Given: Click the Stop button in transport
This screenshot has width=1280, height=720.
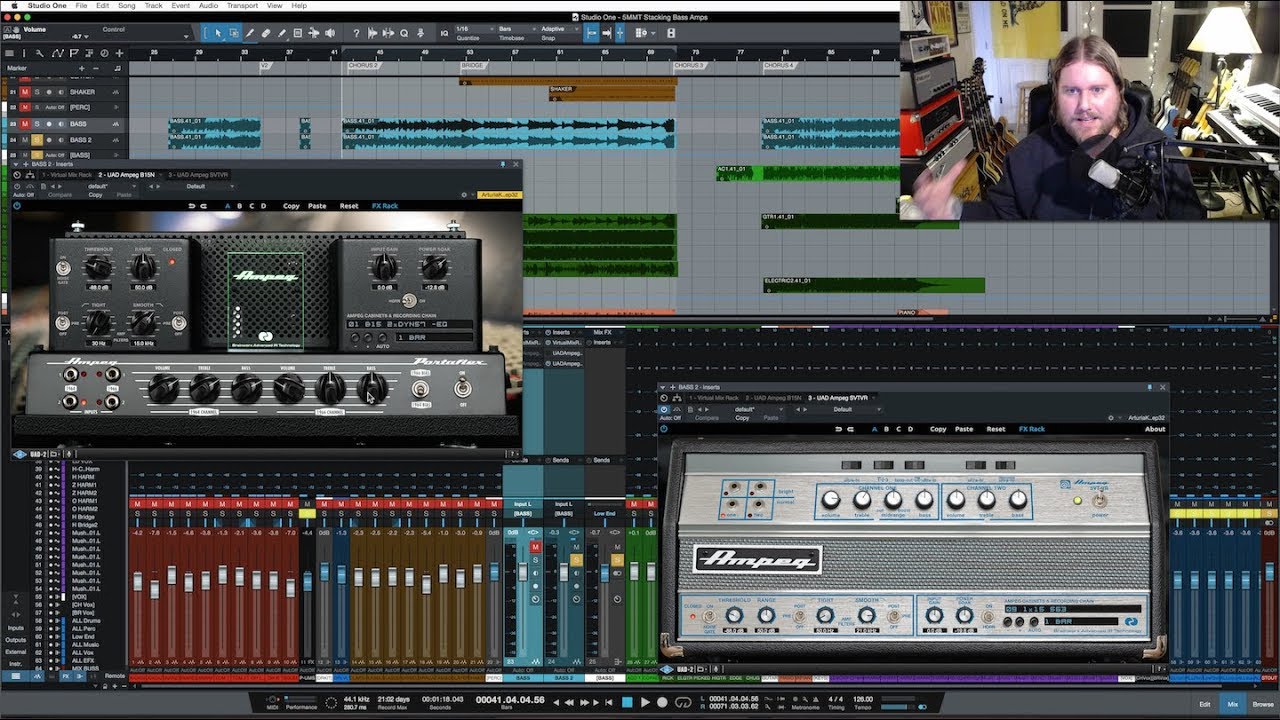Looking at the screenshot, I should [627, 702].
